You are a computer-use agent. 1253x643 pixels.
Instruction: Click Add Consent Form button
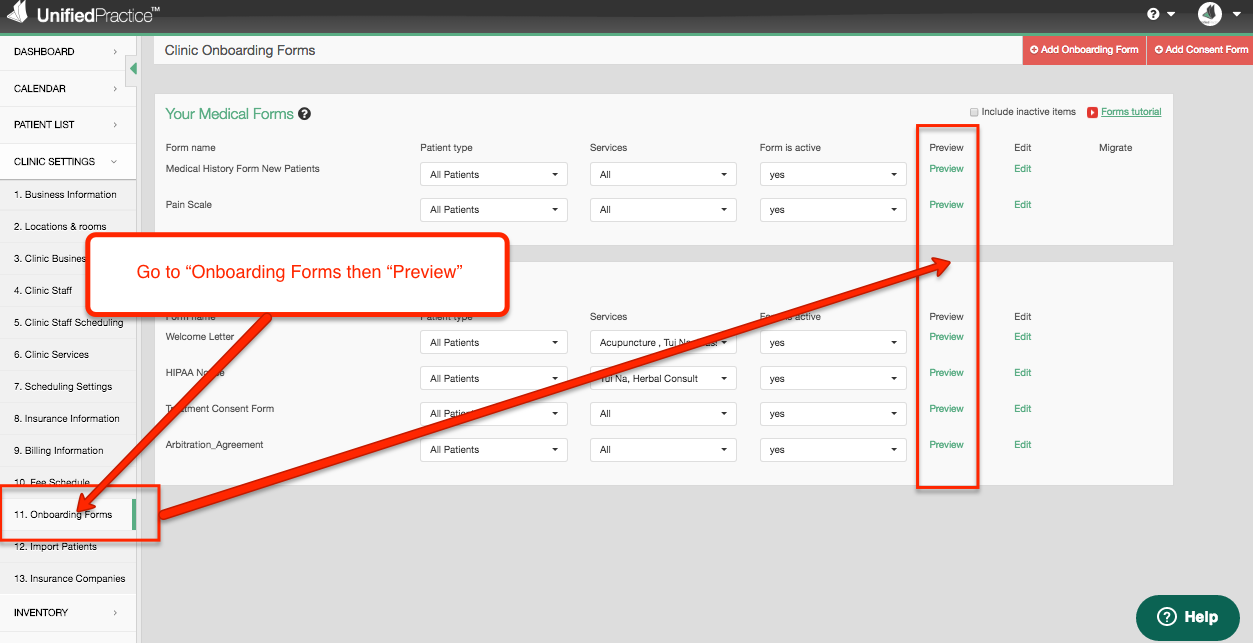[x=1200, y=49]
